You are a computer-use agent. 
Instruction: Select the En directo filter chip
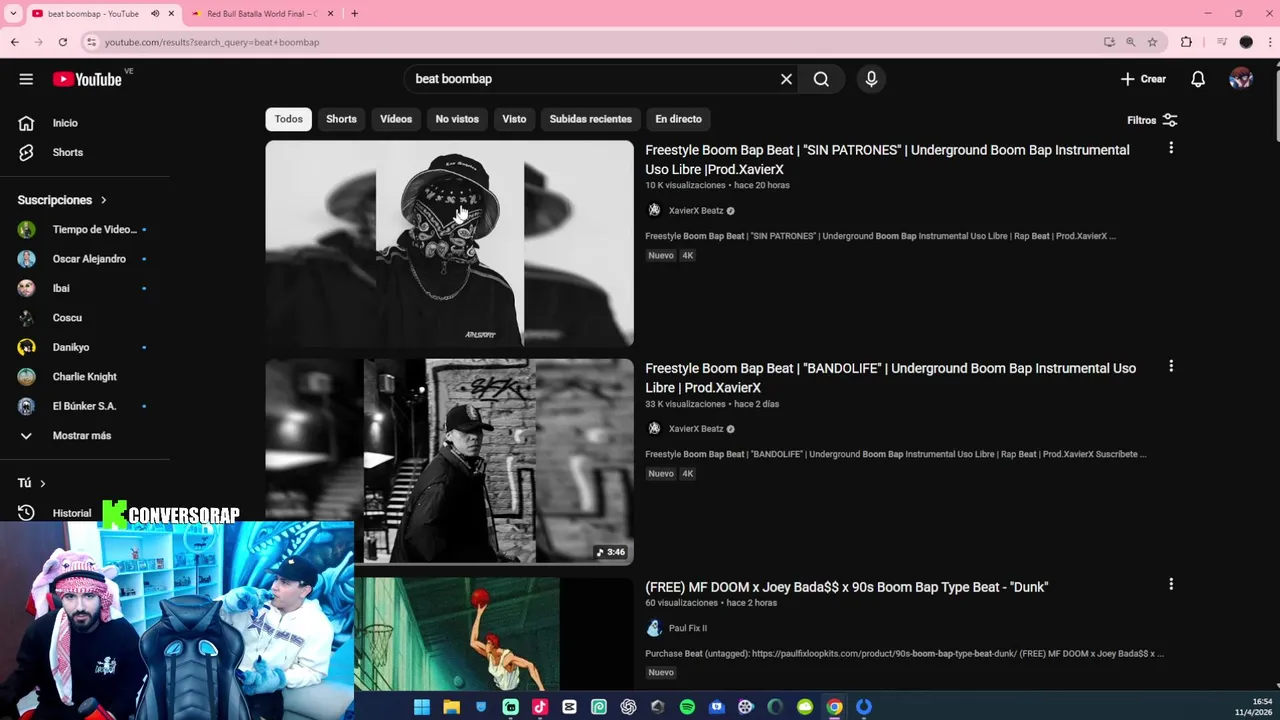click(x=678, y=119)
